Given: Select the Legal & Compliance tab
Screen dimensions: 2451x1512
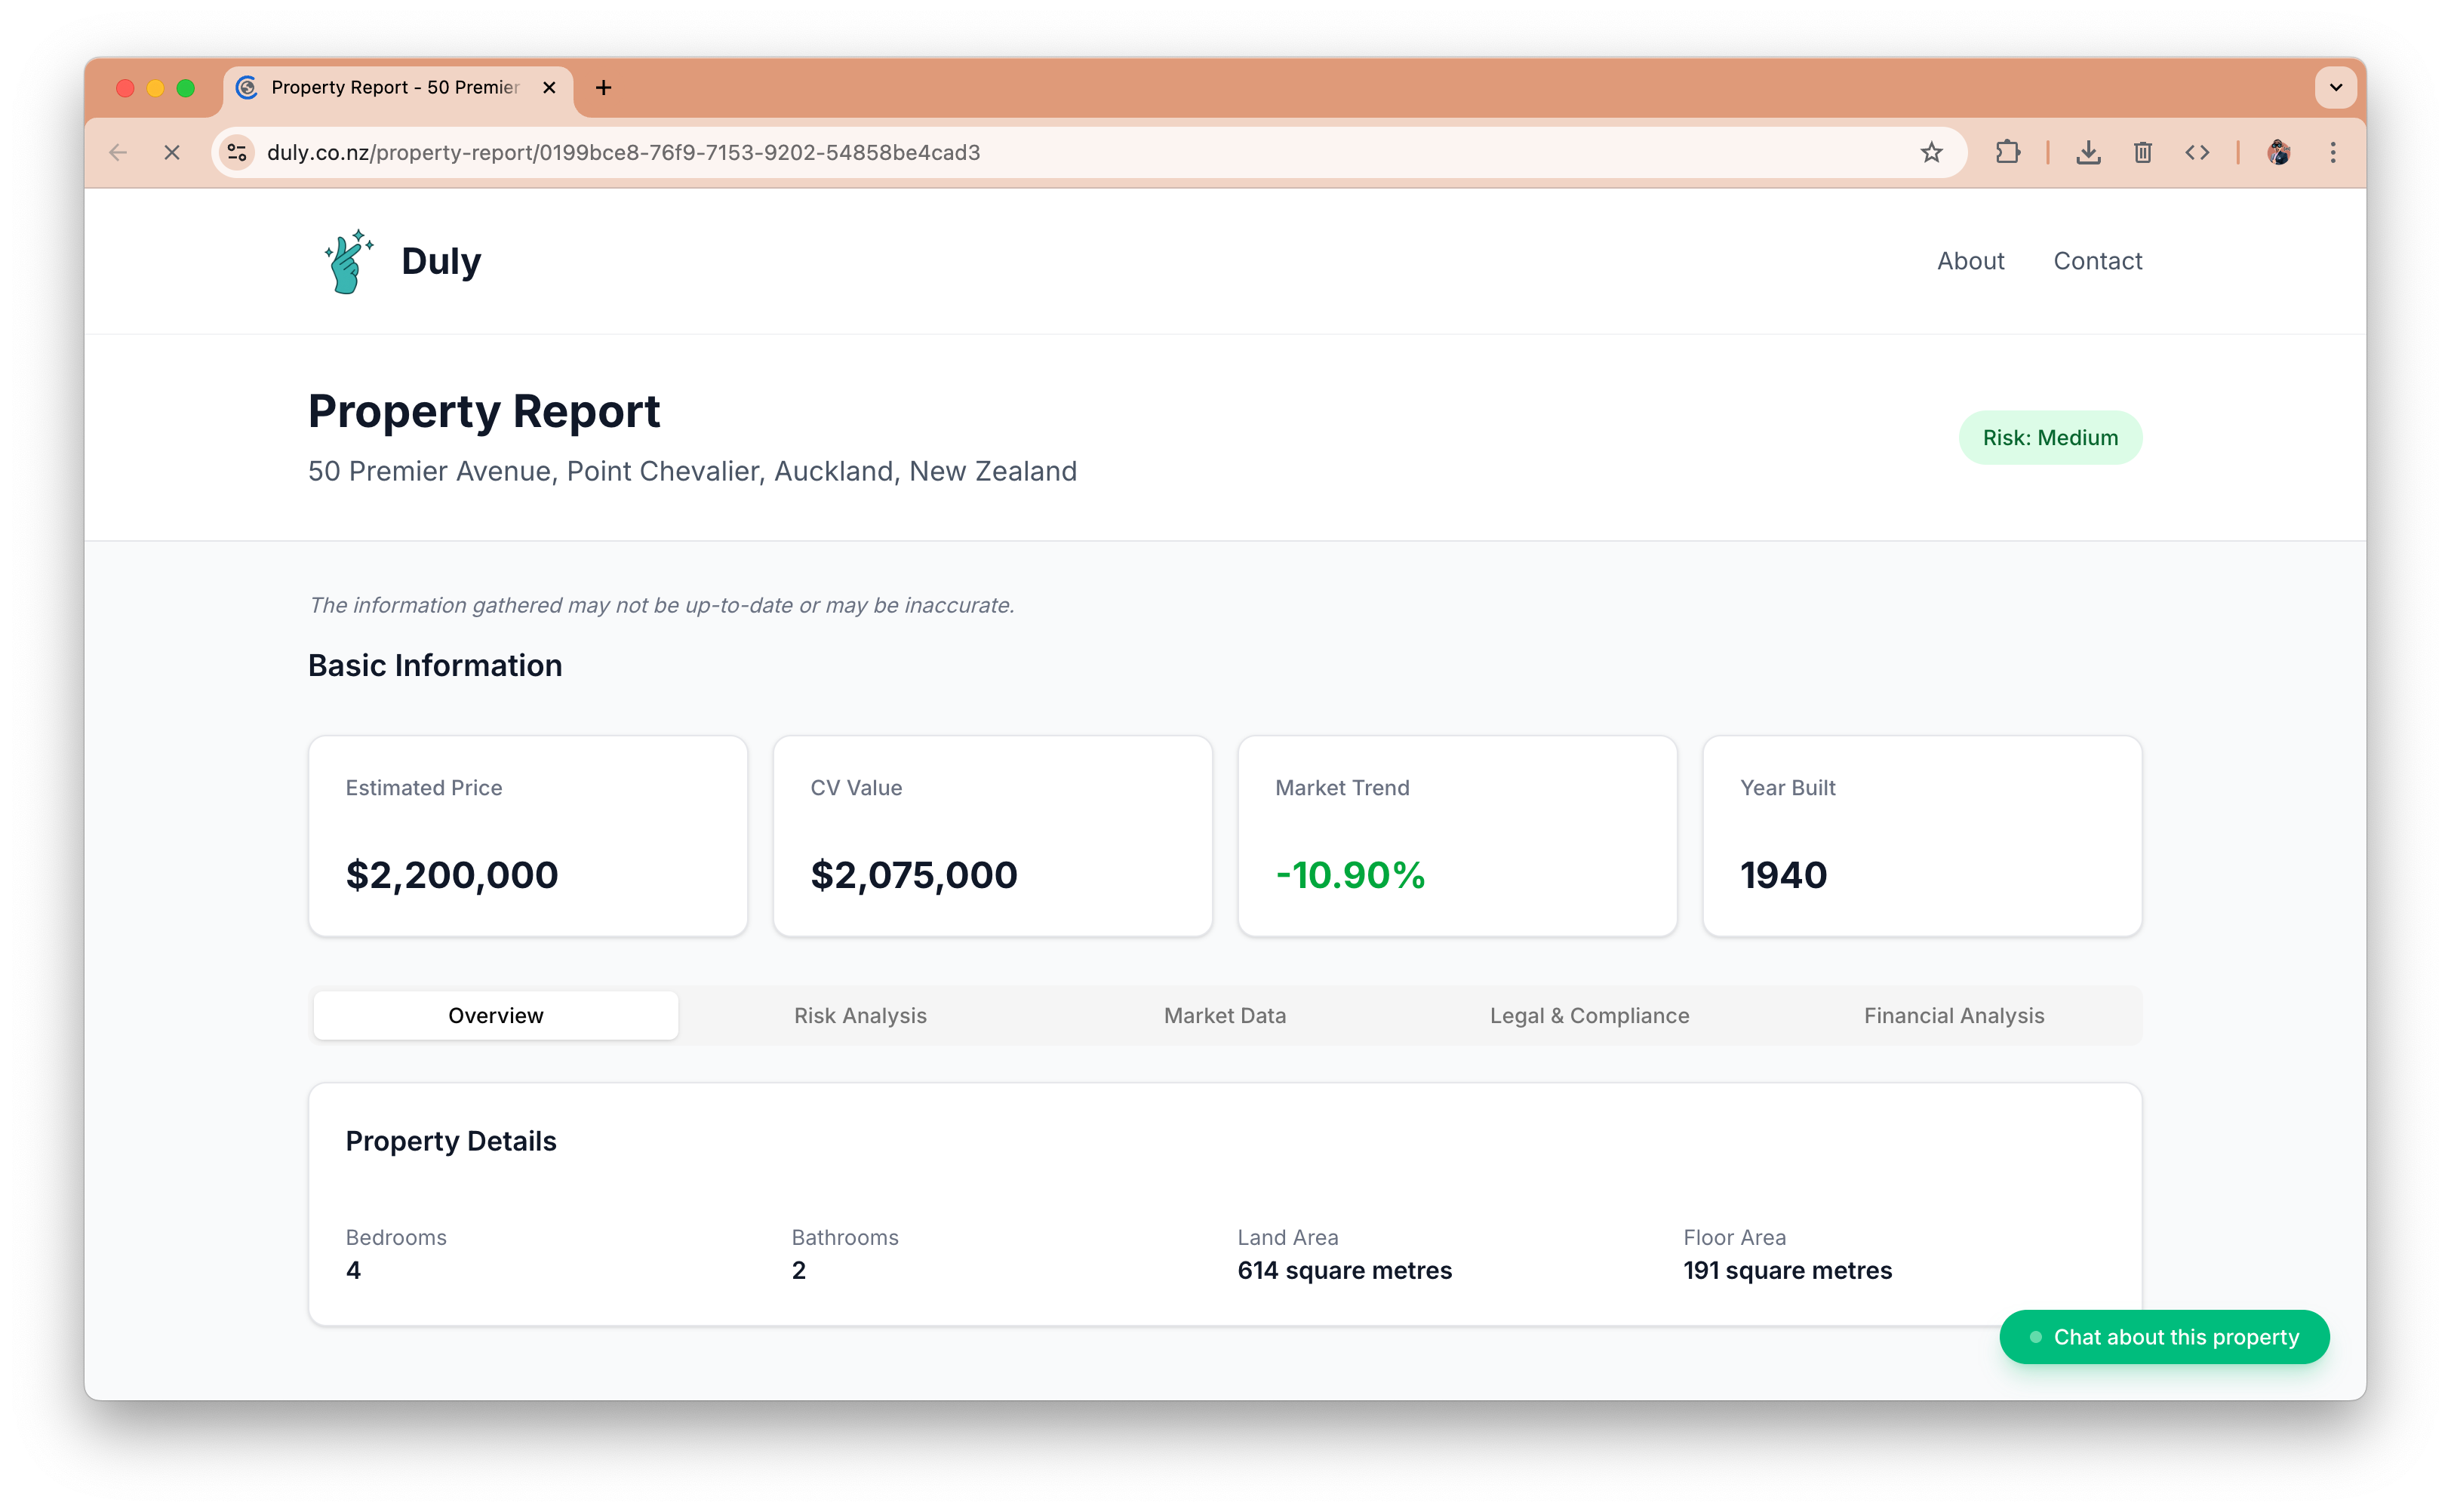Looking at the screenshot, I should point(1589,1015).
